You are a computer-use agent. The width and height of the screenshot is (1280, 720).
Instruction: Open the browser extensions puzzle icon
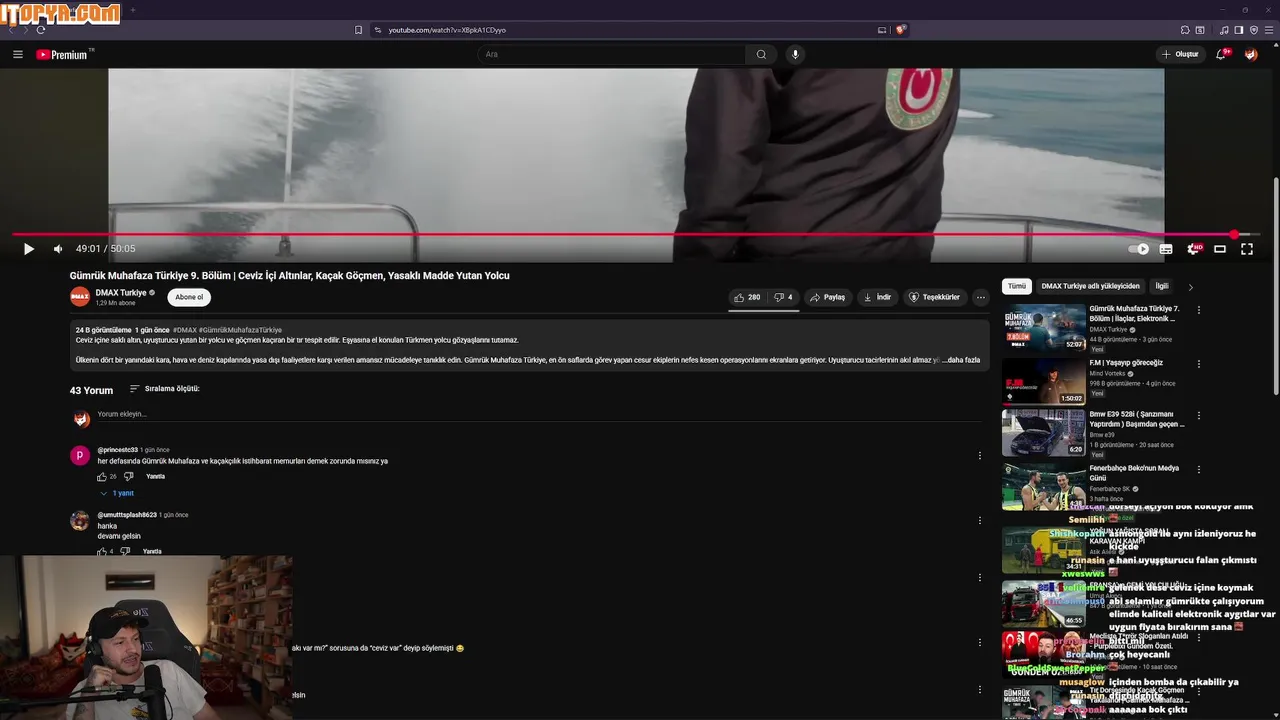click(1185, 30)
